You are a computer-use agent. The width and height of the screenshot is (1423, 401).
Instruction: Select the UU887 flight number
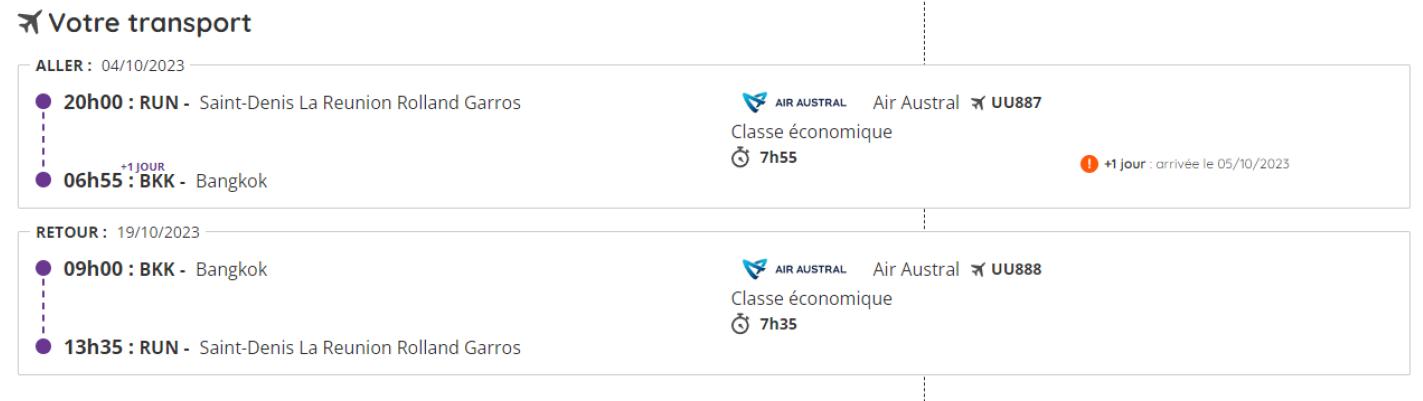point(1017,102)
